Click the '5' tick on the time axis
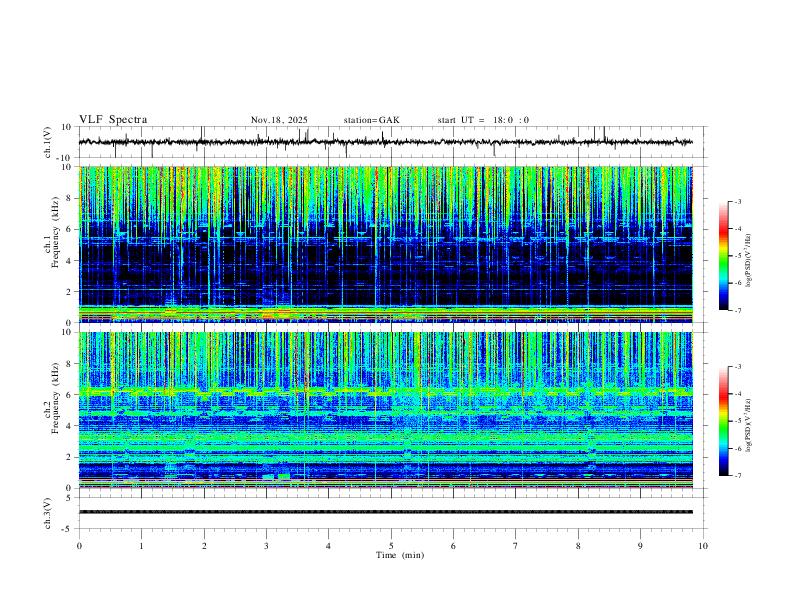Viewport: 792px width, 612px height. pyautogui.click(x=391, y=546)
